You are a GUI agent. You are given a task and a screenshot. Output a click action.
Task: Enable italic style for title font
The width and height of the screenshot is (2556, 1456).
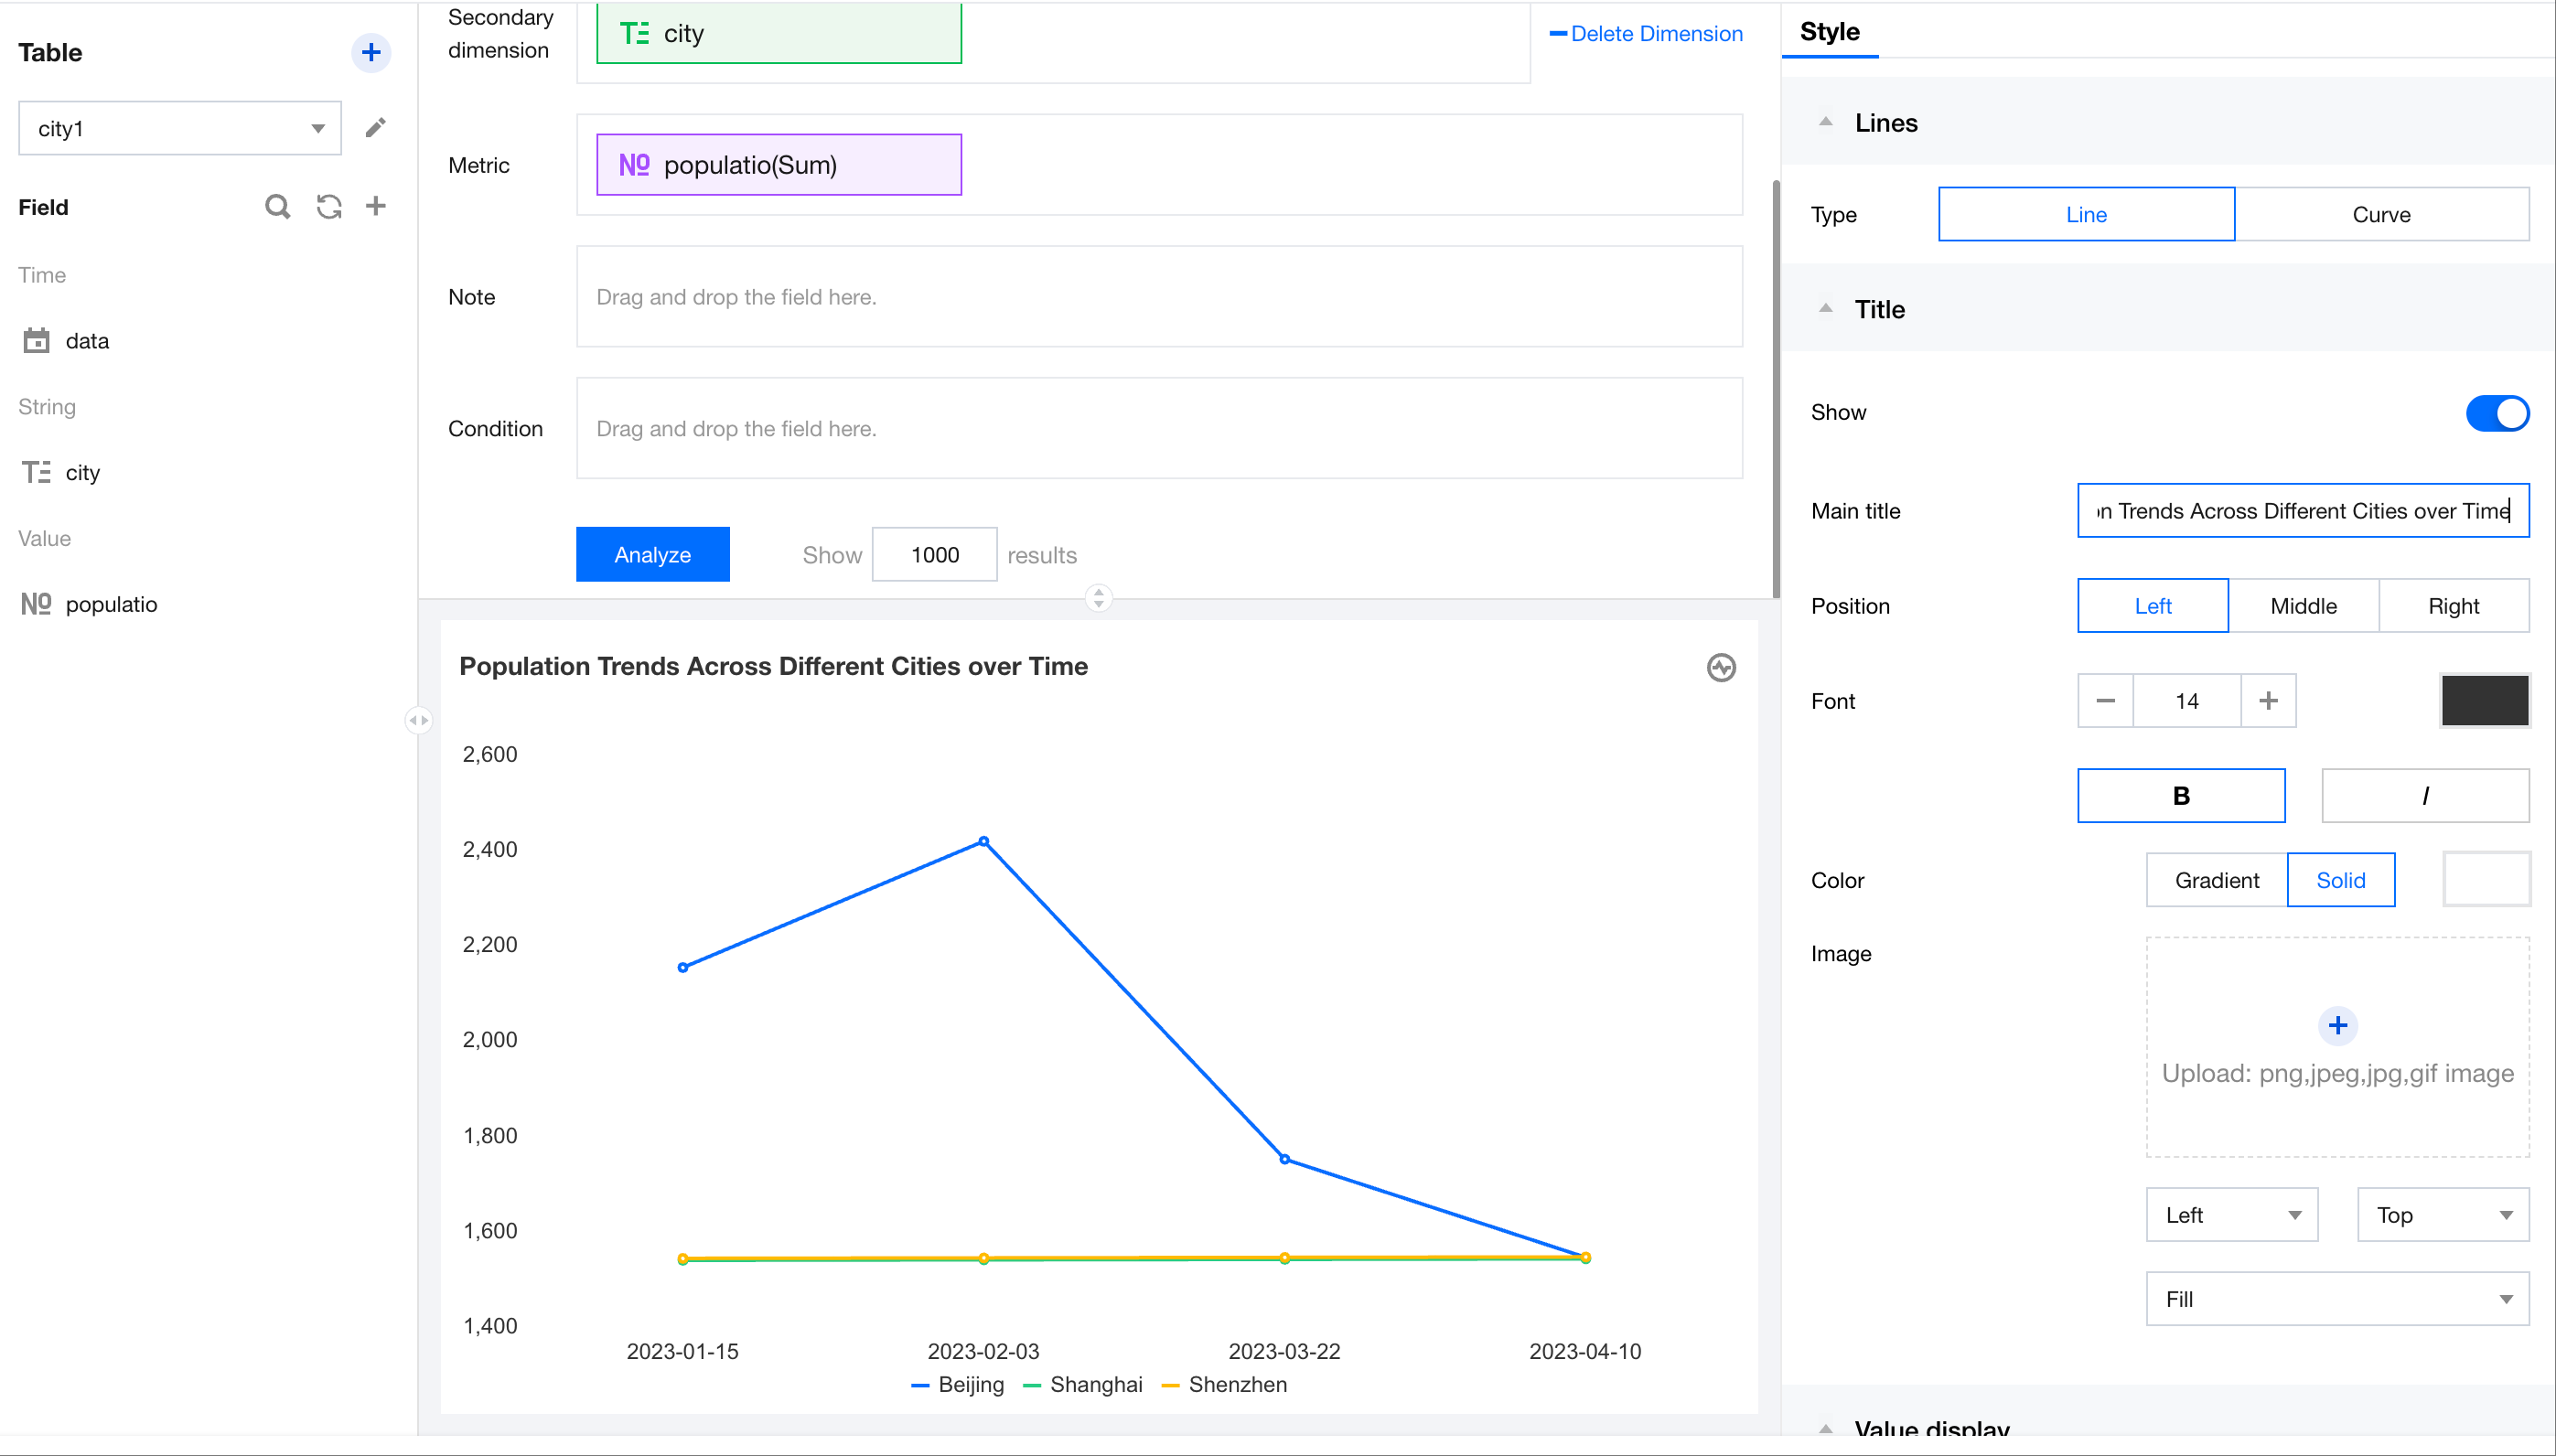click(x=2424, y=796)
